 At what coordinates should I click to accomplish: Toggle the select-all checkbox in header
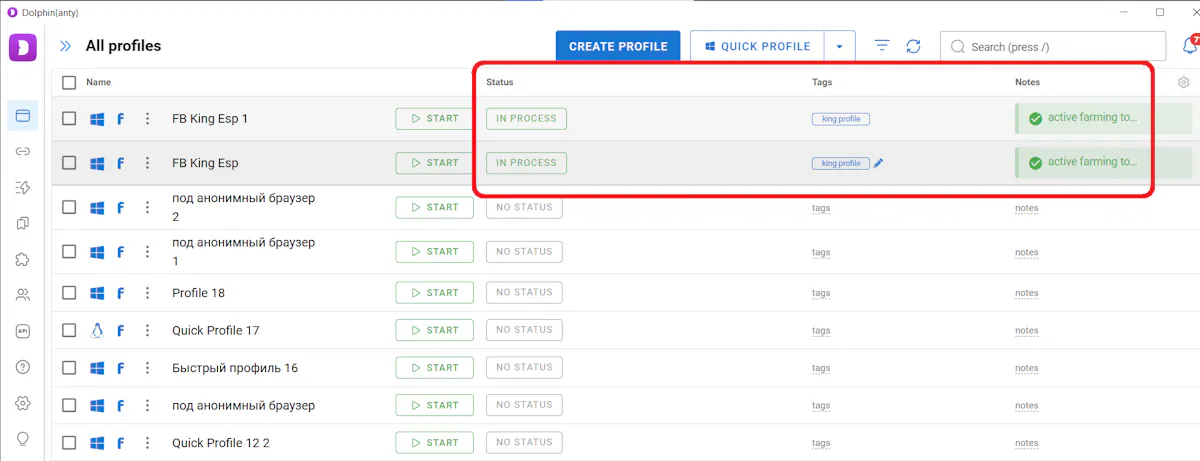(x=69, y=82)
